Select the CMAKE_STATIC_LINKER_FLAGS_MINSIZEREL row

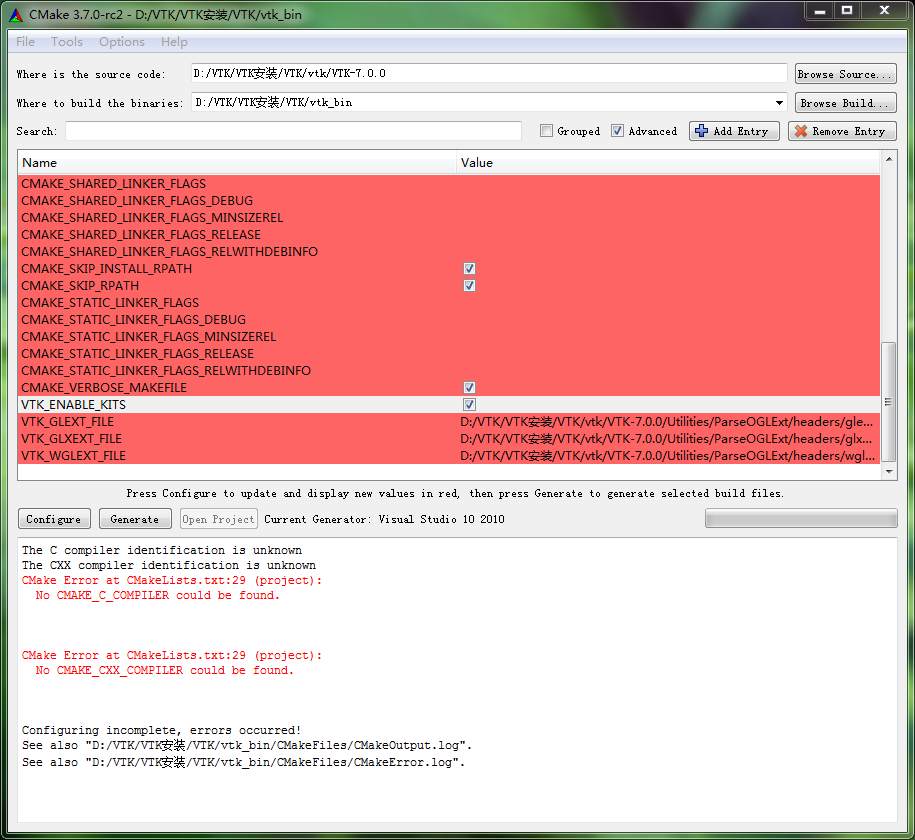449,337
